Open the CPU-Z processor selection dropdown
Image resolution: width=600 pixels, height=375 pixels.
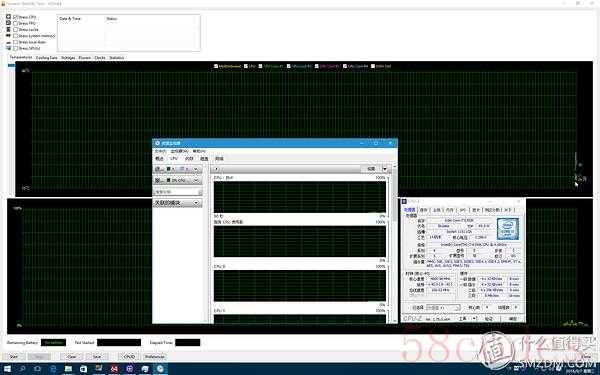(x=443, y=308)
